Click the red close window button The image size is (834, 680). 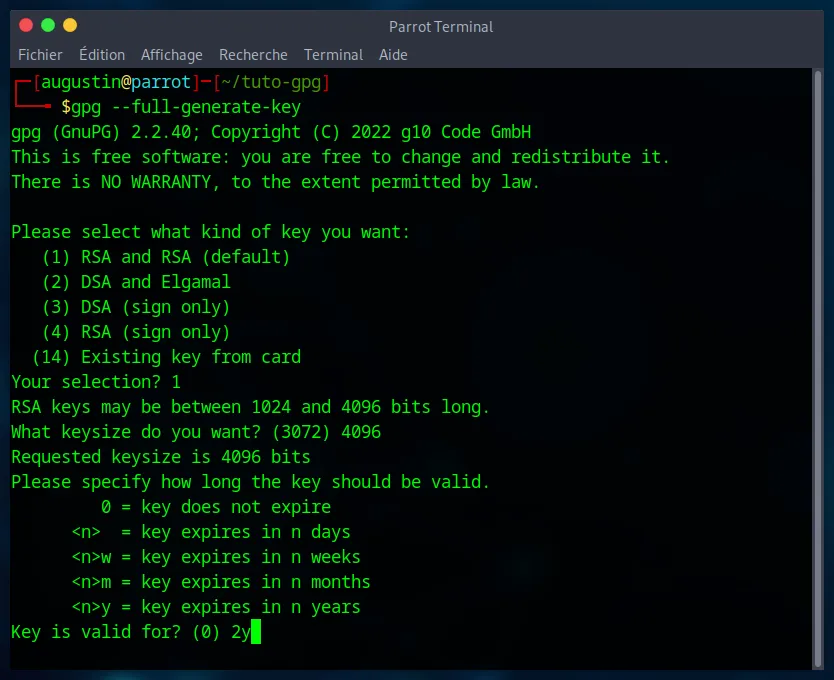(x=26, y=25)
